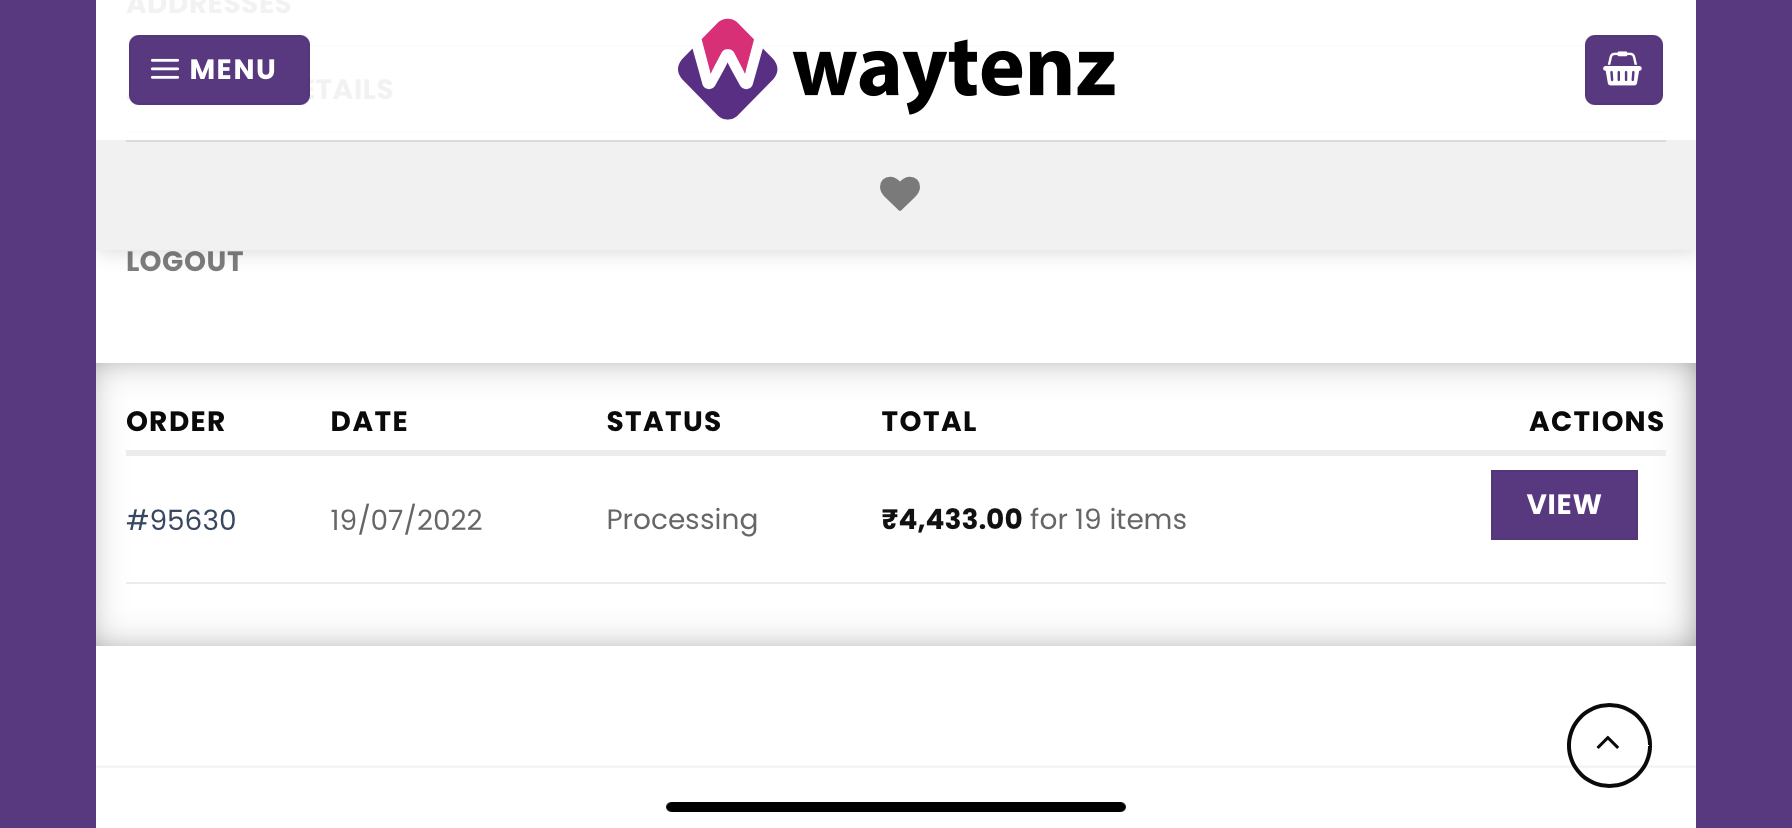The image size is (1792, 828).
Task: Open the shopping basket icon
Action: click(1623, 70)
